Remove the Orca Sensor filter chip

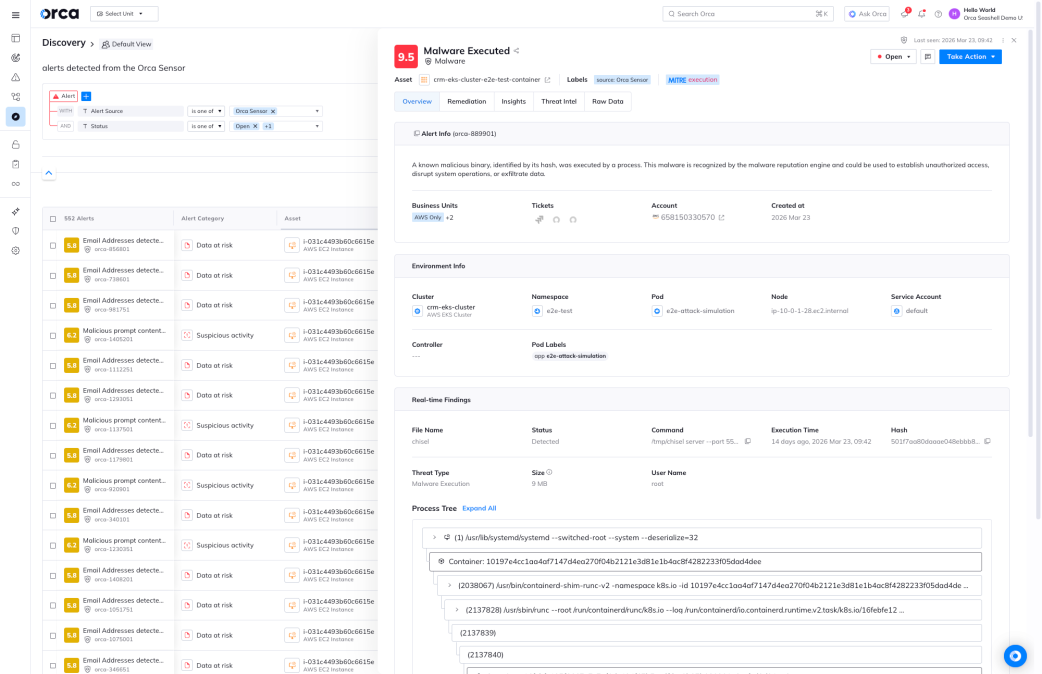click(272, 111)
